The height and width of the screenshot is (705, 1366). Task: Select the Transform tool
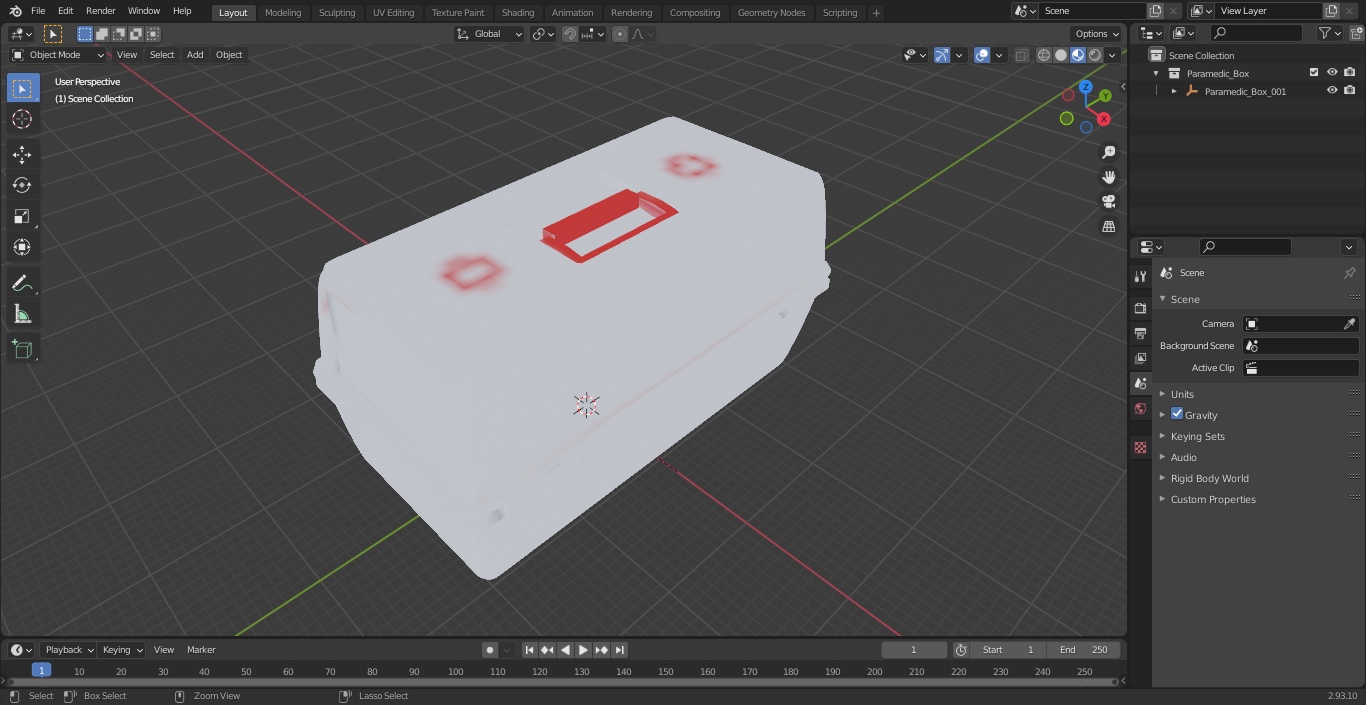tap(22, 247)
